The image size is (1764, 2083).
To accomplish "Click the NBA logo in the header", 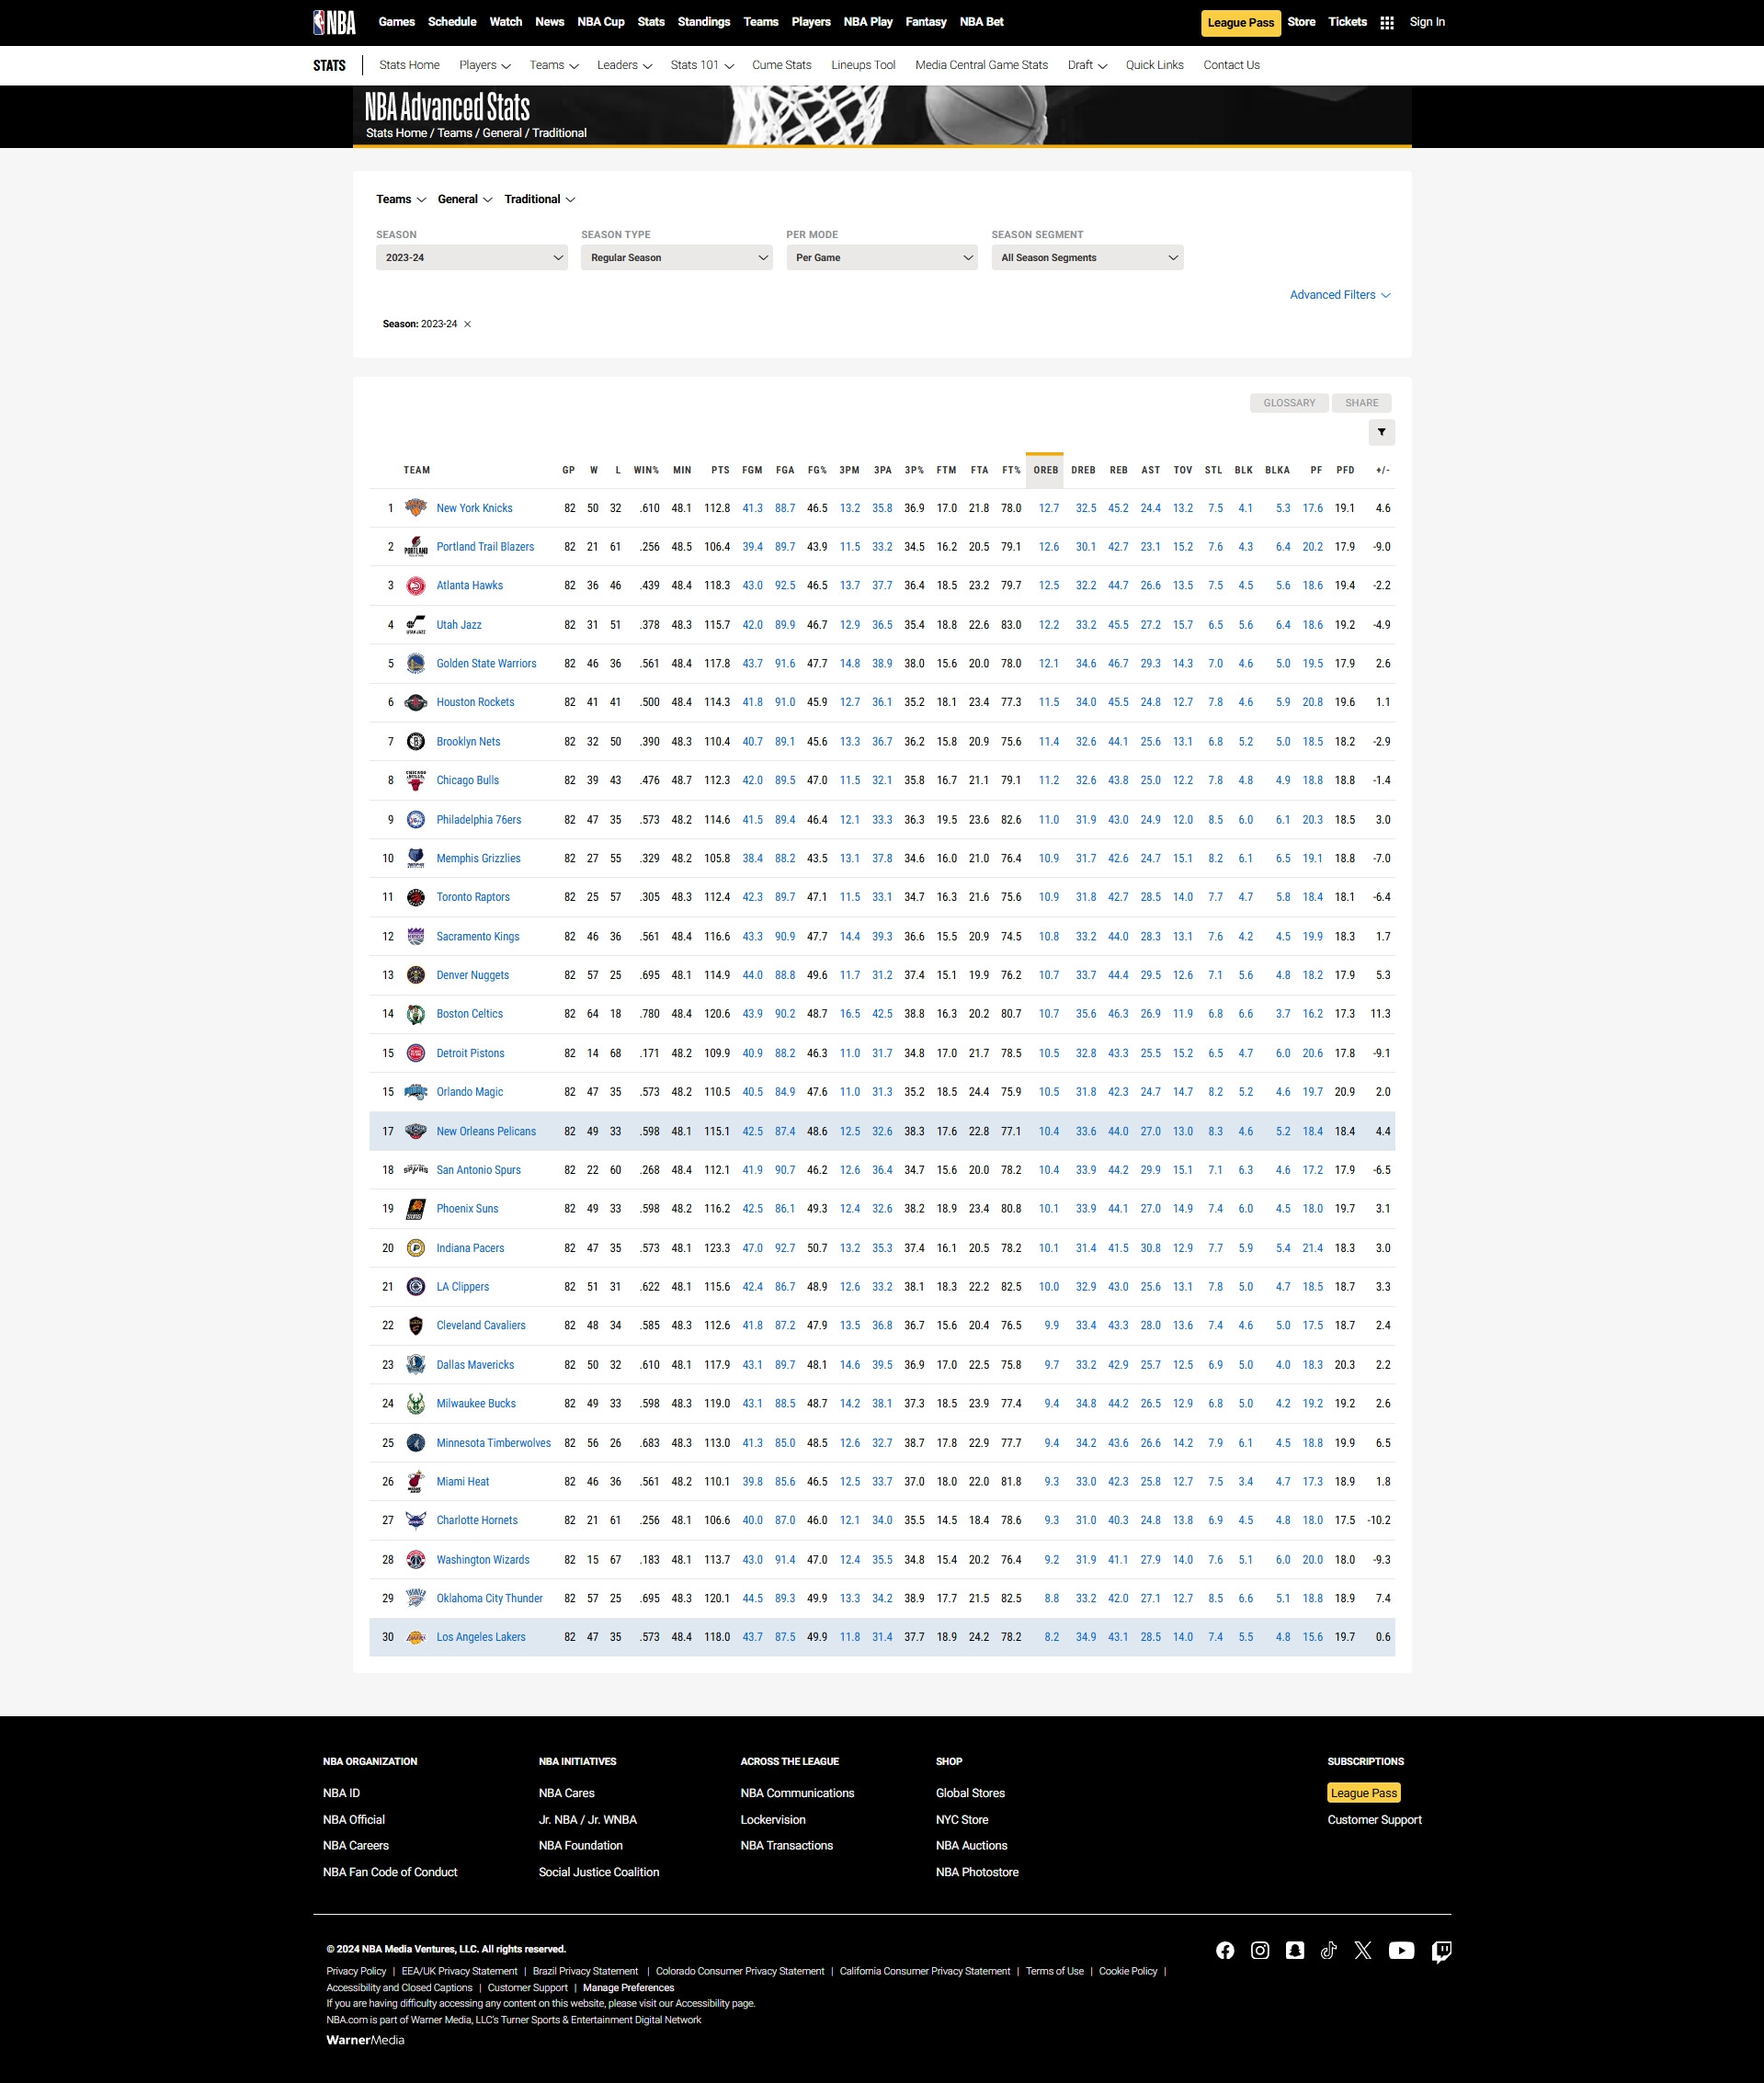I will (334, 22).
